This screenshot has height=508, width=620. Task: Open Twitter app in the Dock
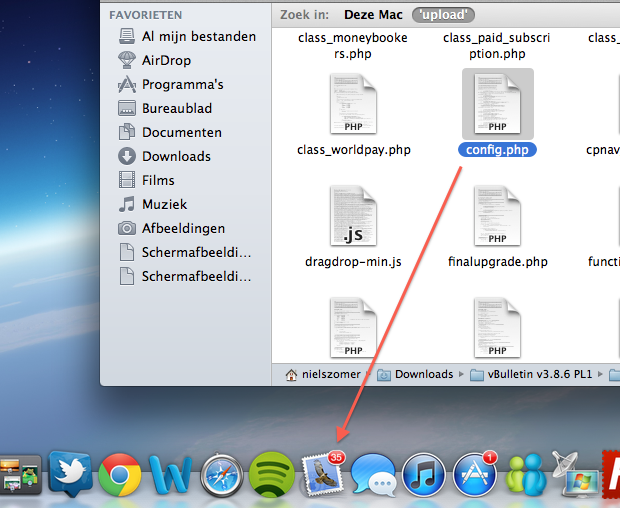click(69, 474)
